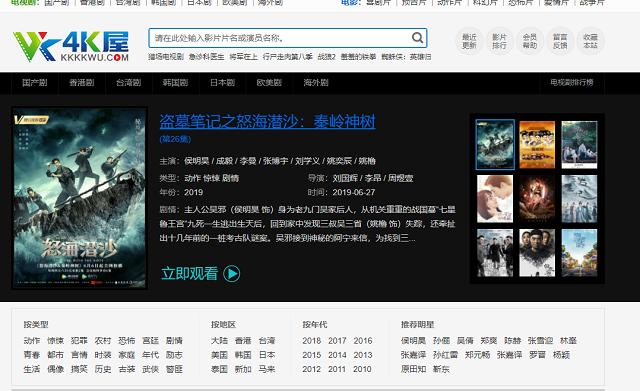Filter by genre 宫廷
Screen dimensions: 640x391
click(150, 341)
